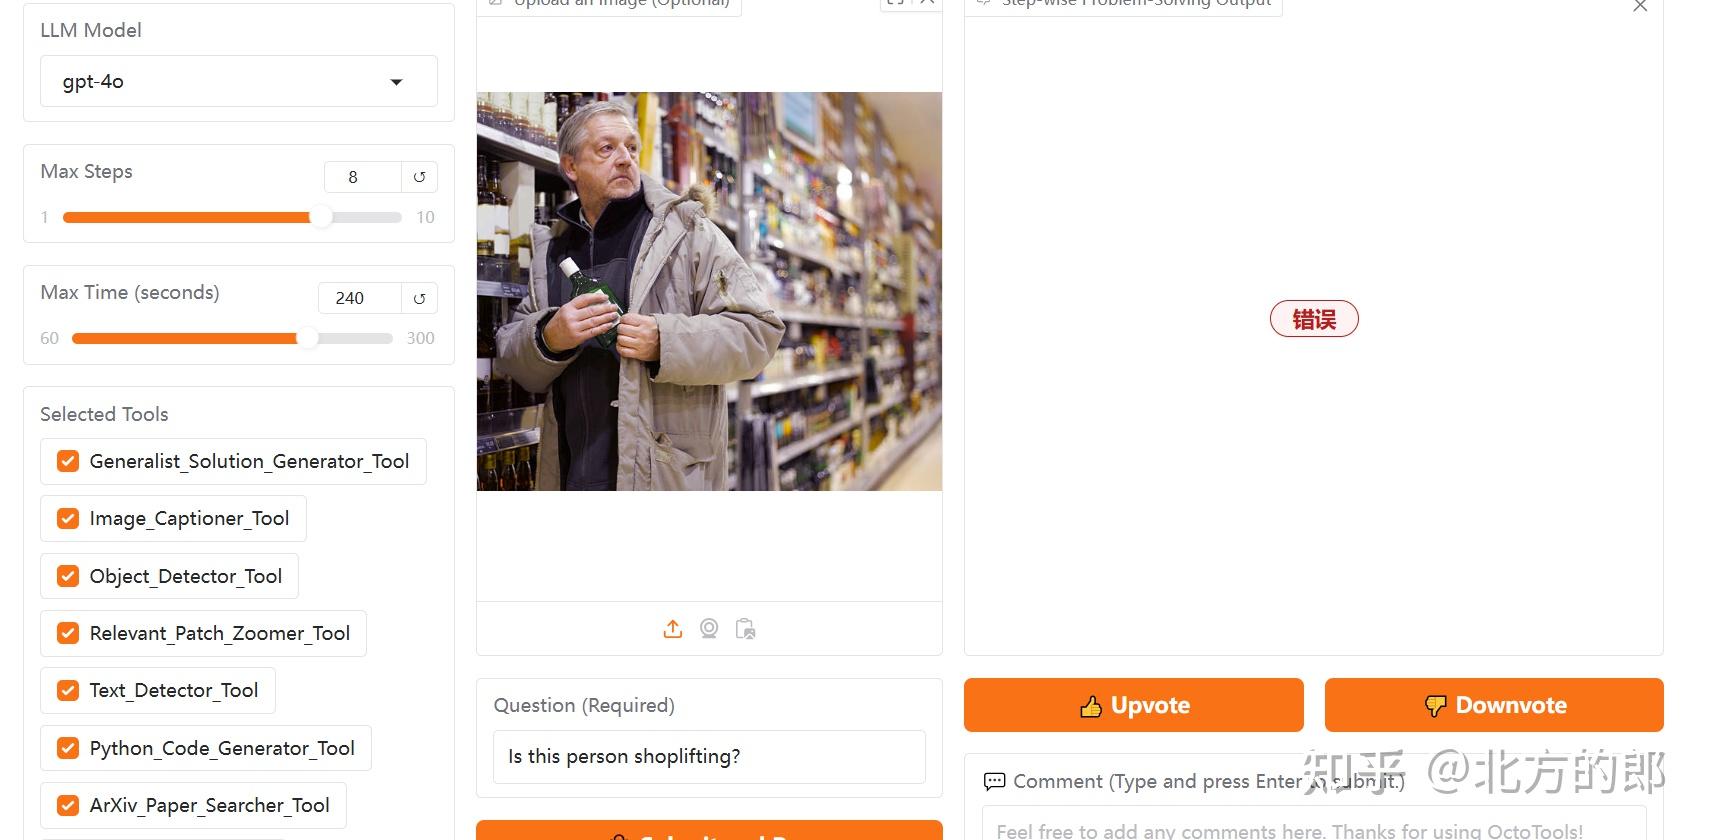Click the paste from clipboard icon
The image size is (1711, 840).
pos(745,629)
